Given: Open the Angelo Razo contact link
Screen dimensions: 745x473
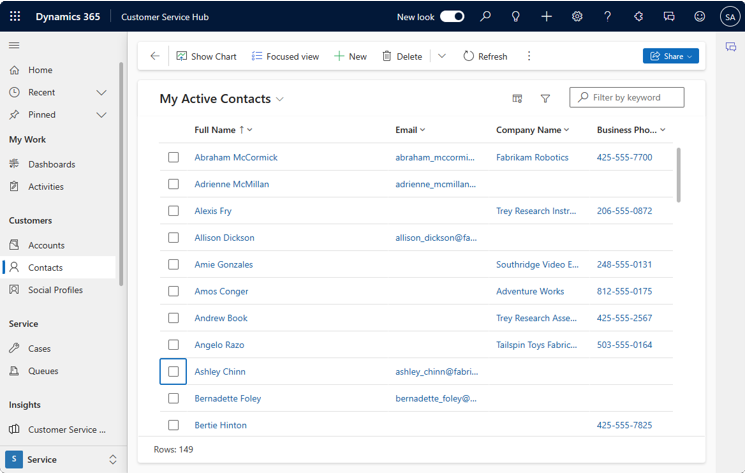Looking at the screenshot, I should (x=219, y=345).
